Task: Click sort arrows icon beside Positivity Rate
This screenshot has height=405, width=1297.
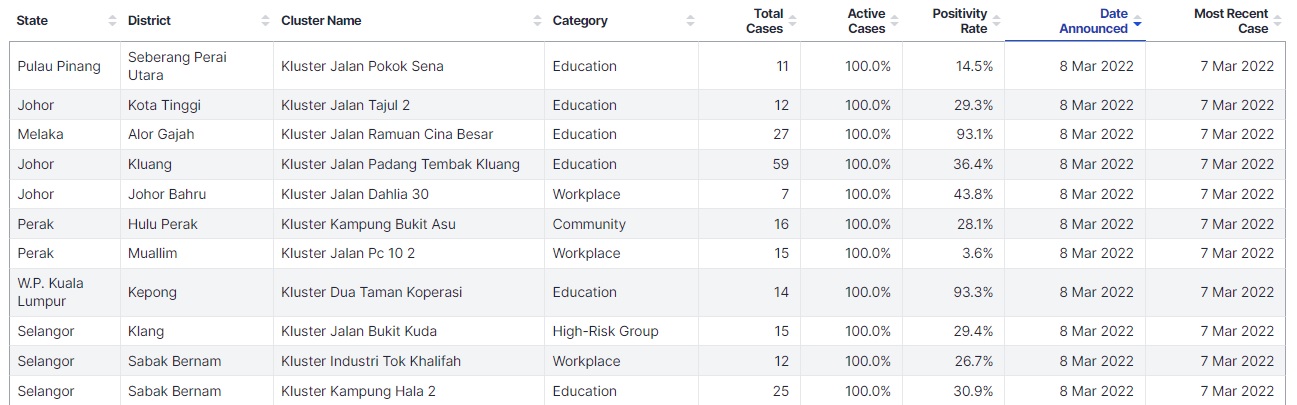Action: point(997,21)
